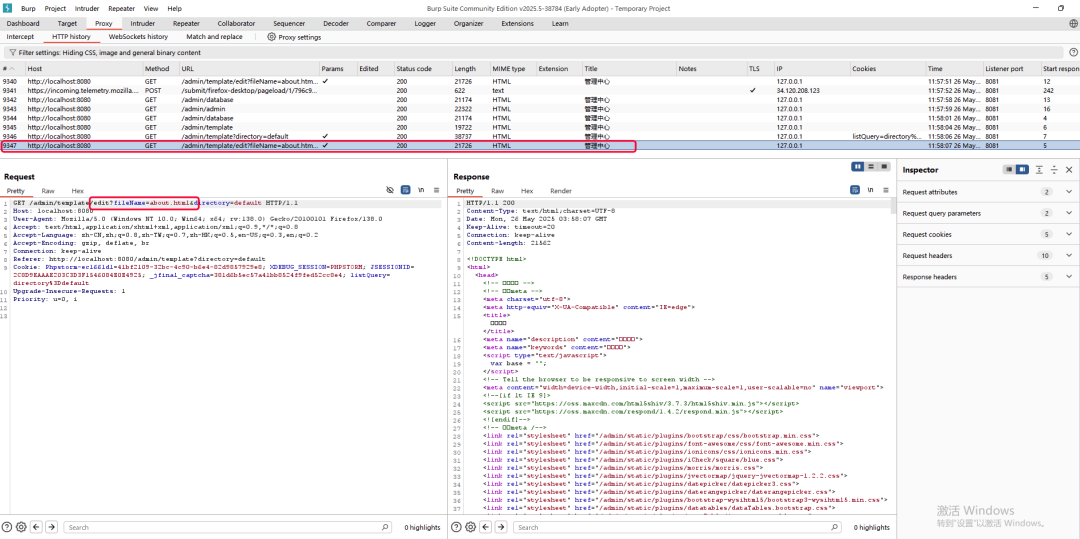1080x539 pixels.
Task: Open the help icon beside the filter bar
Action: coord(1073,52)
